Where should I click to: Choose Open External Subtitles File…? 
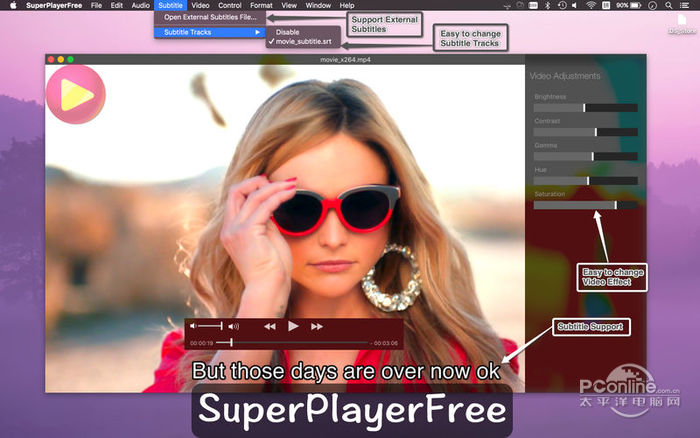[210, 17]
